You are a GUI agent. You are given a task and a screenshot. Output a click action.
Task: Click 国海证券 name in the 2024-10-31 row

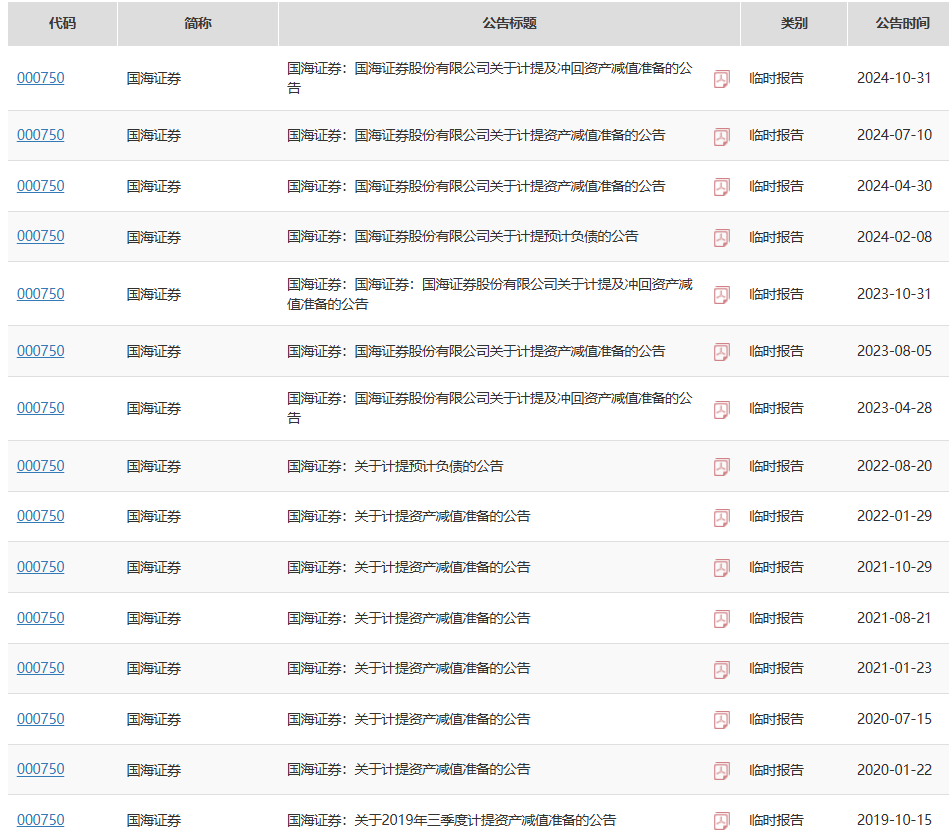[154, 79]
